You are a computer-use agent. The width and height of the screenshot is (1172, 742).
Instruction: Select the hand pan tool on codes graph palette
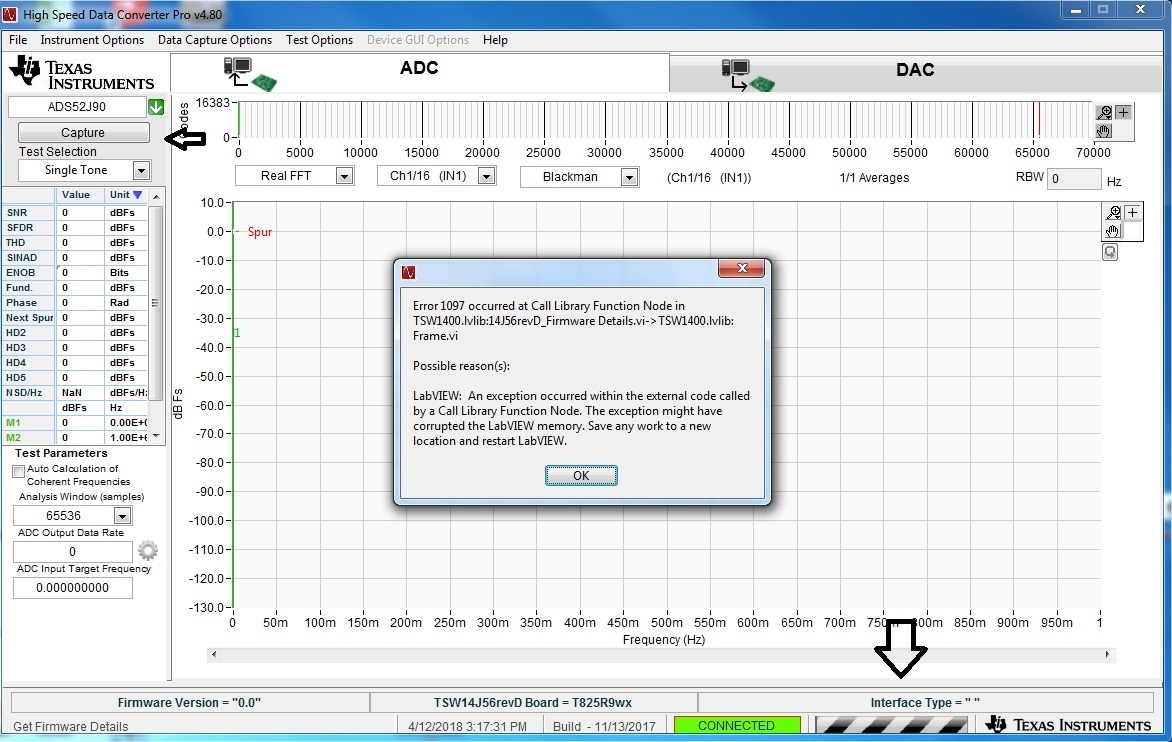pos(1104,131)
